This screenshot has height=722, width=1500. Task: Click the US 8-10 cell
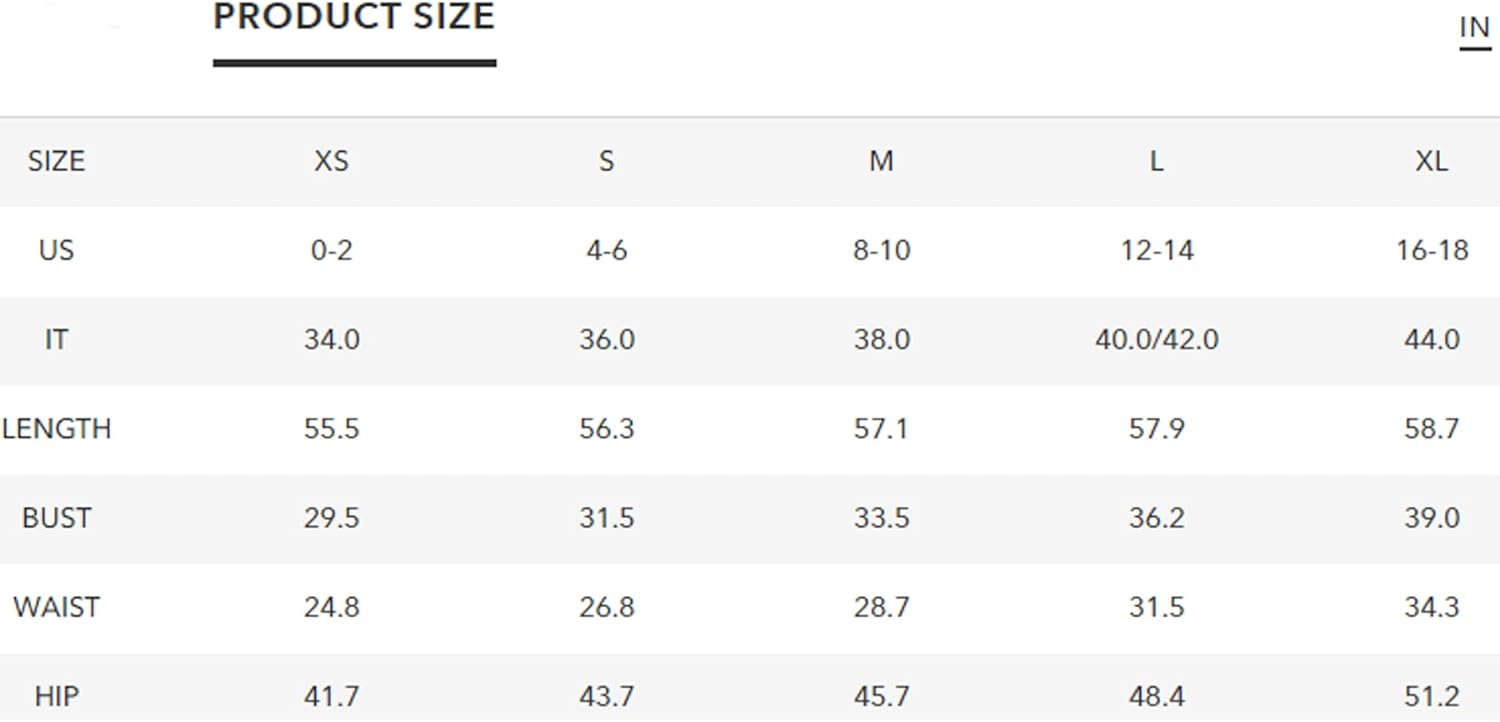tap(881, 250)
